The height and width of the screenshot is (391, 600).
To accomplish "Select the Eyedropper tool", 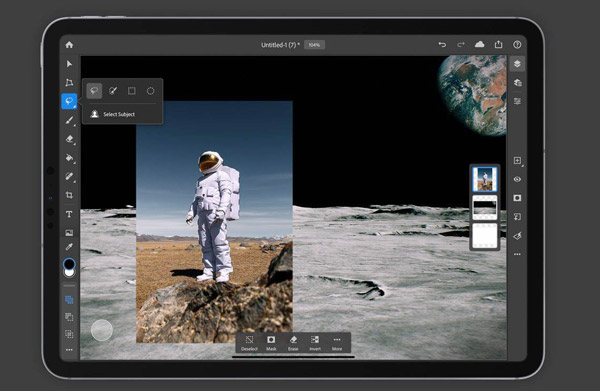I will coord(69,247).
